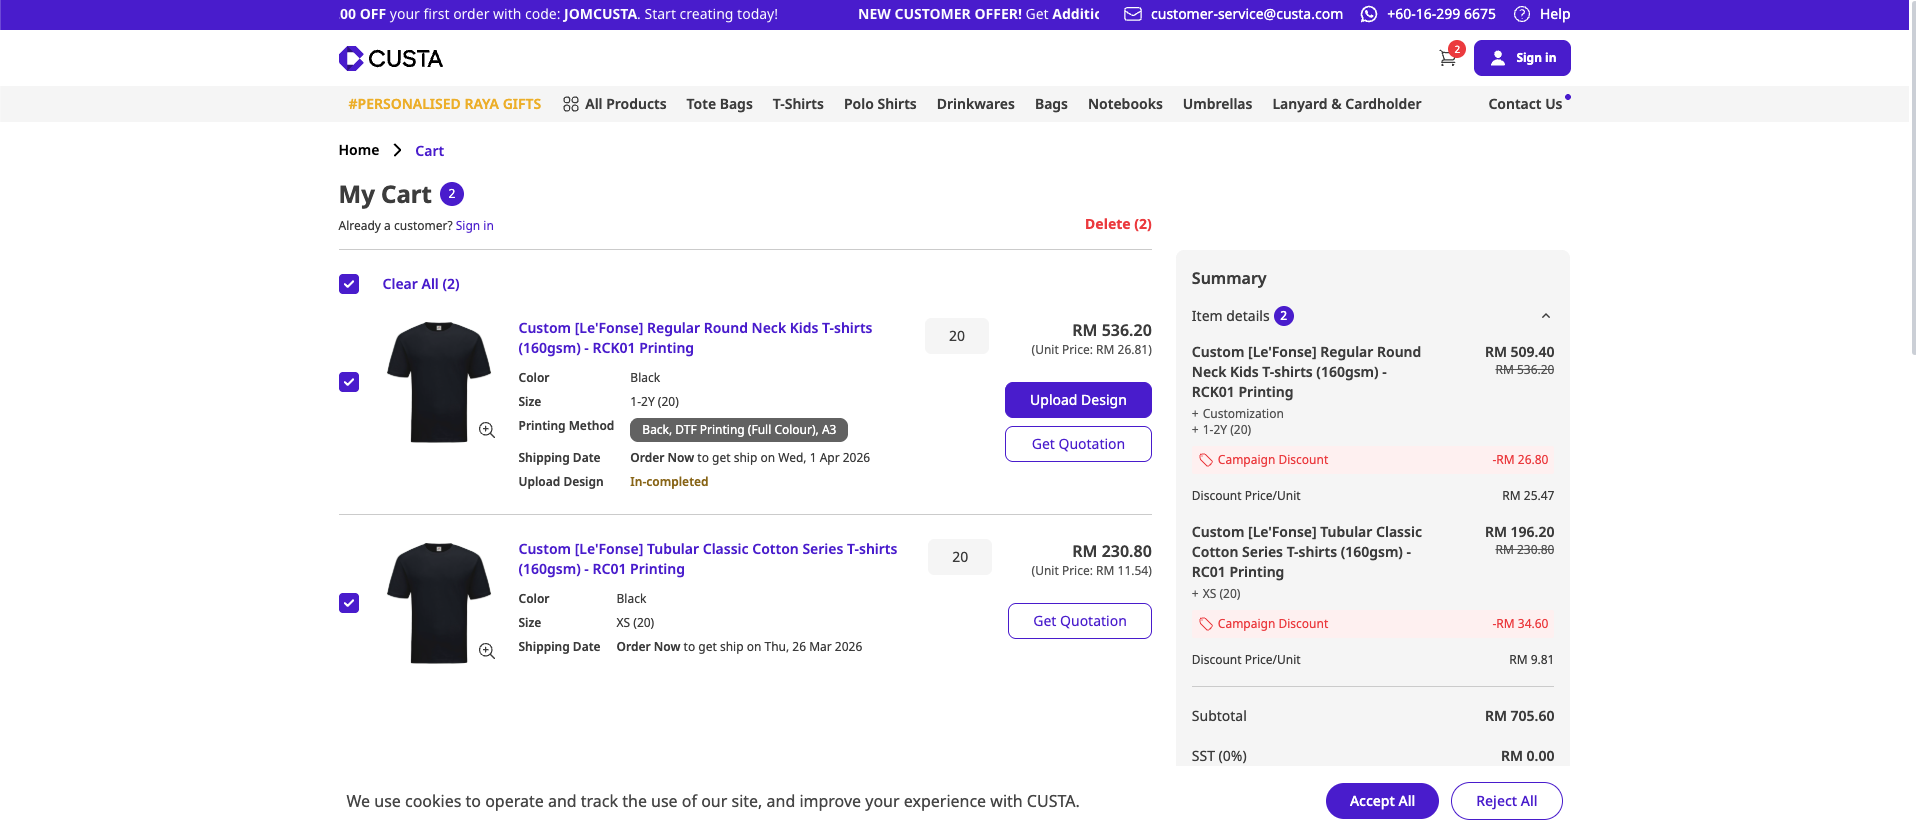Accept All cookies
Screen dimensions: 1916x835
click(x=1382, y=801)
